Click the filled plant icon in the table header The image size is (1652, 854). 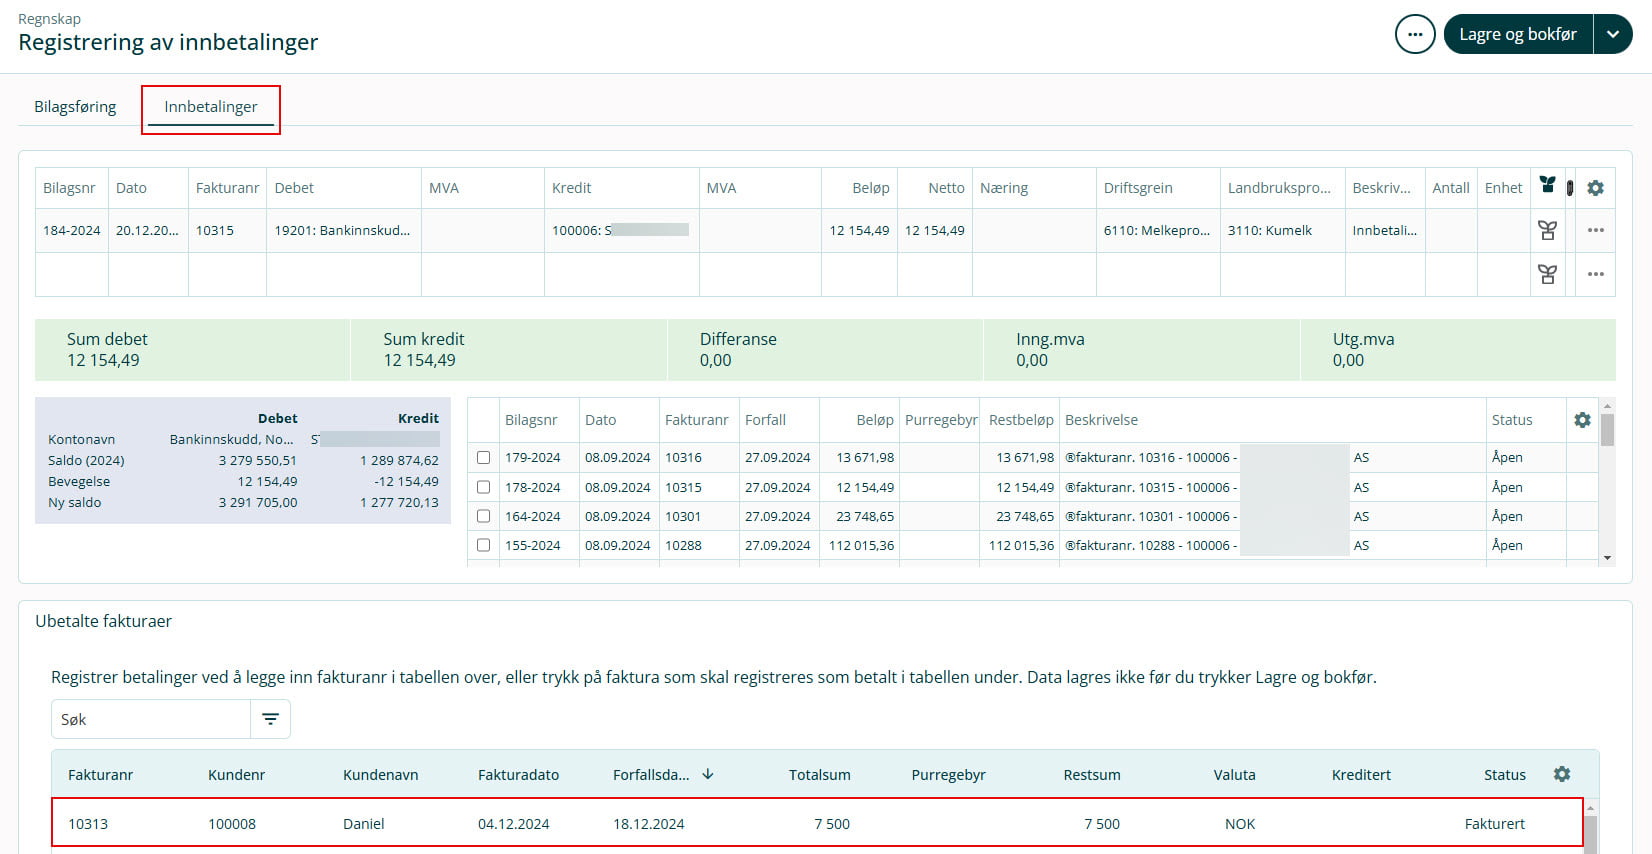click(1547, 185)
